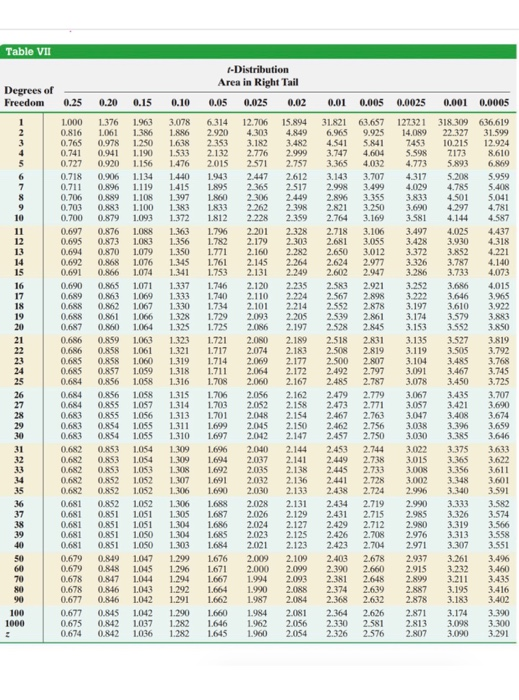Screen dimensions: 519x700
Task: Click value 0.688 in row 18
Action: (x=71, y=306)
